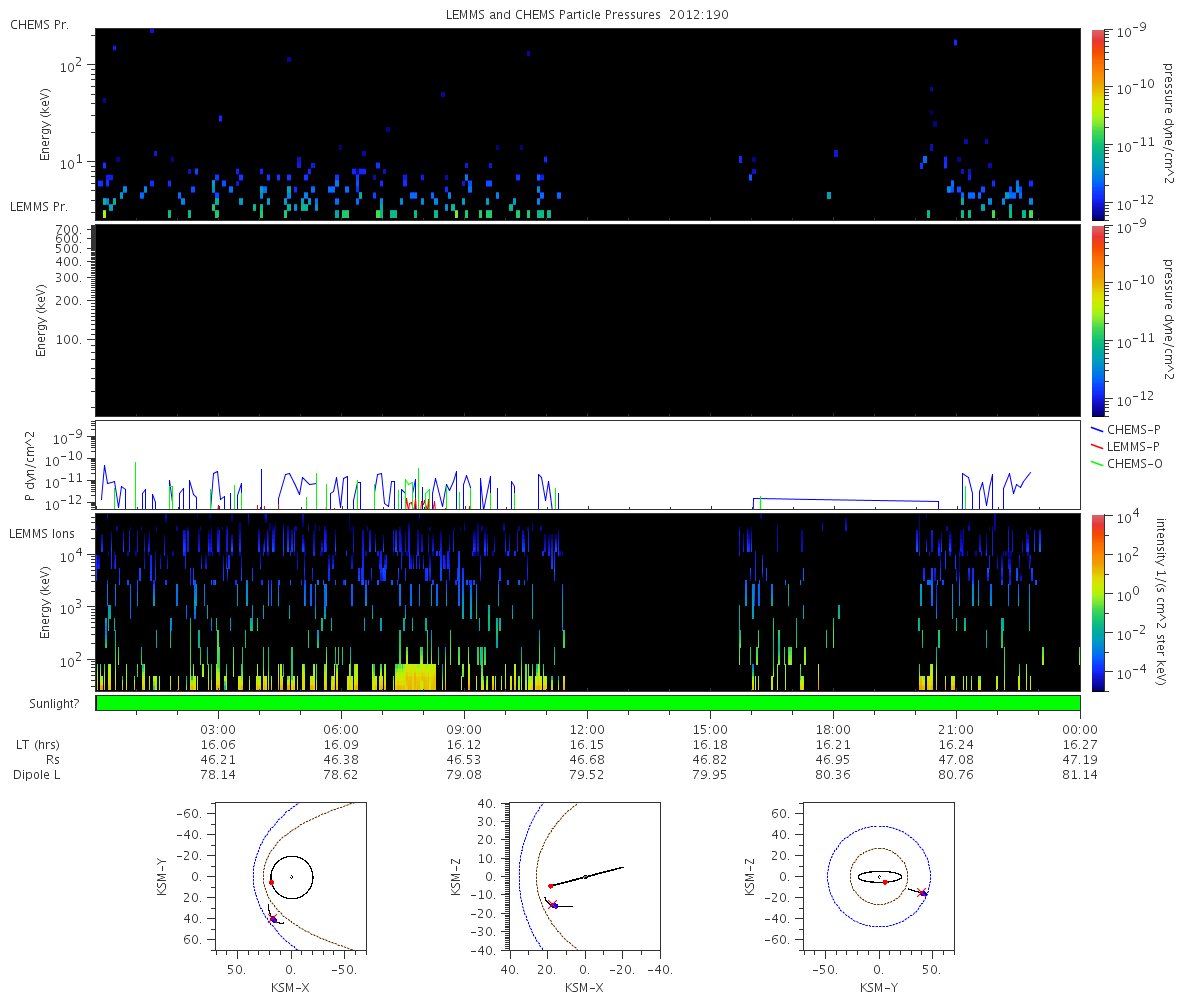Click the CHEMS Pr. panel label
Screen dimensions: 1200x1000
[39, 24]
